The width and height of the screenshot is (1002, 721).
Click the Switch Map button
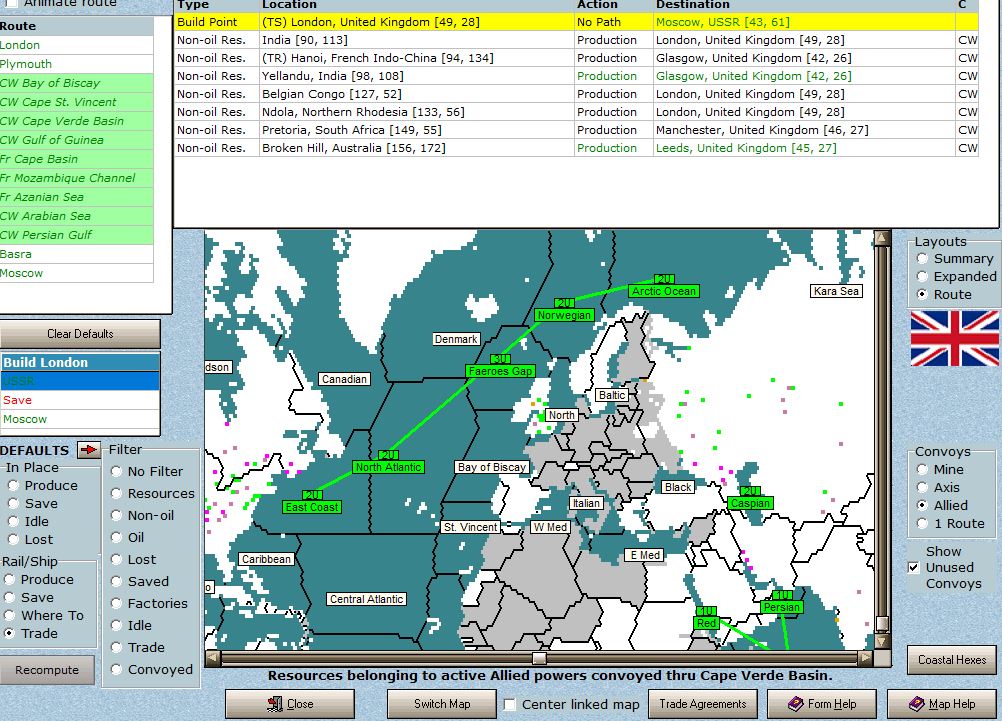coord(442,704)
